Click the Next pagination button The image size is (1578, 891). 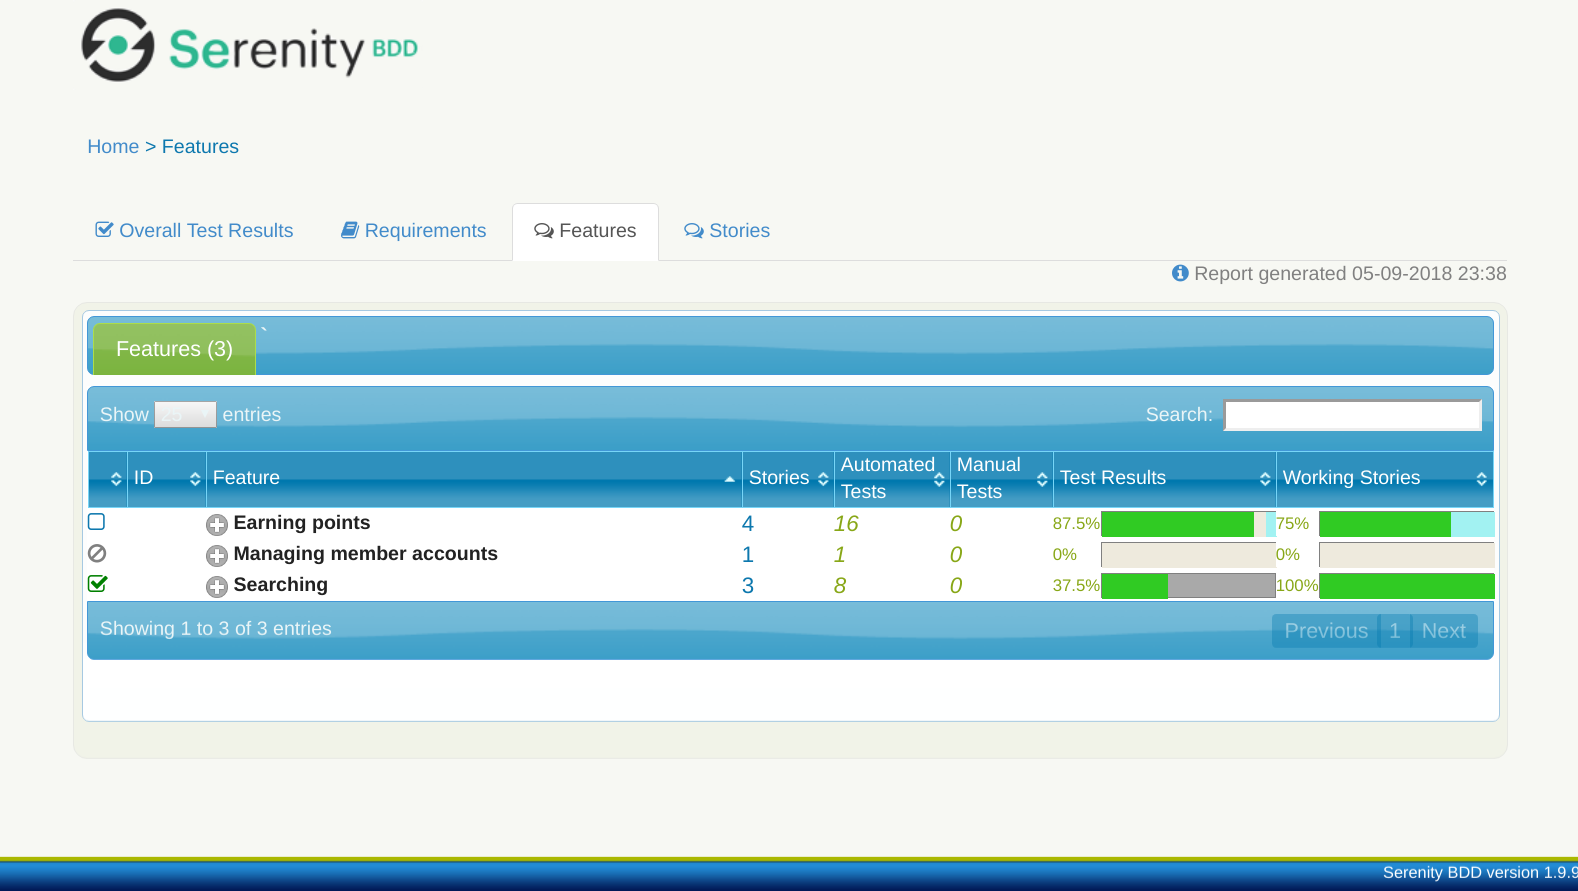pyautogui.click(x=1444, y=631)
